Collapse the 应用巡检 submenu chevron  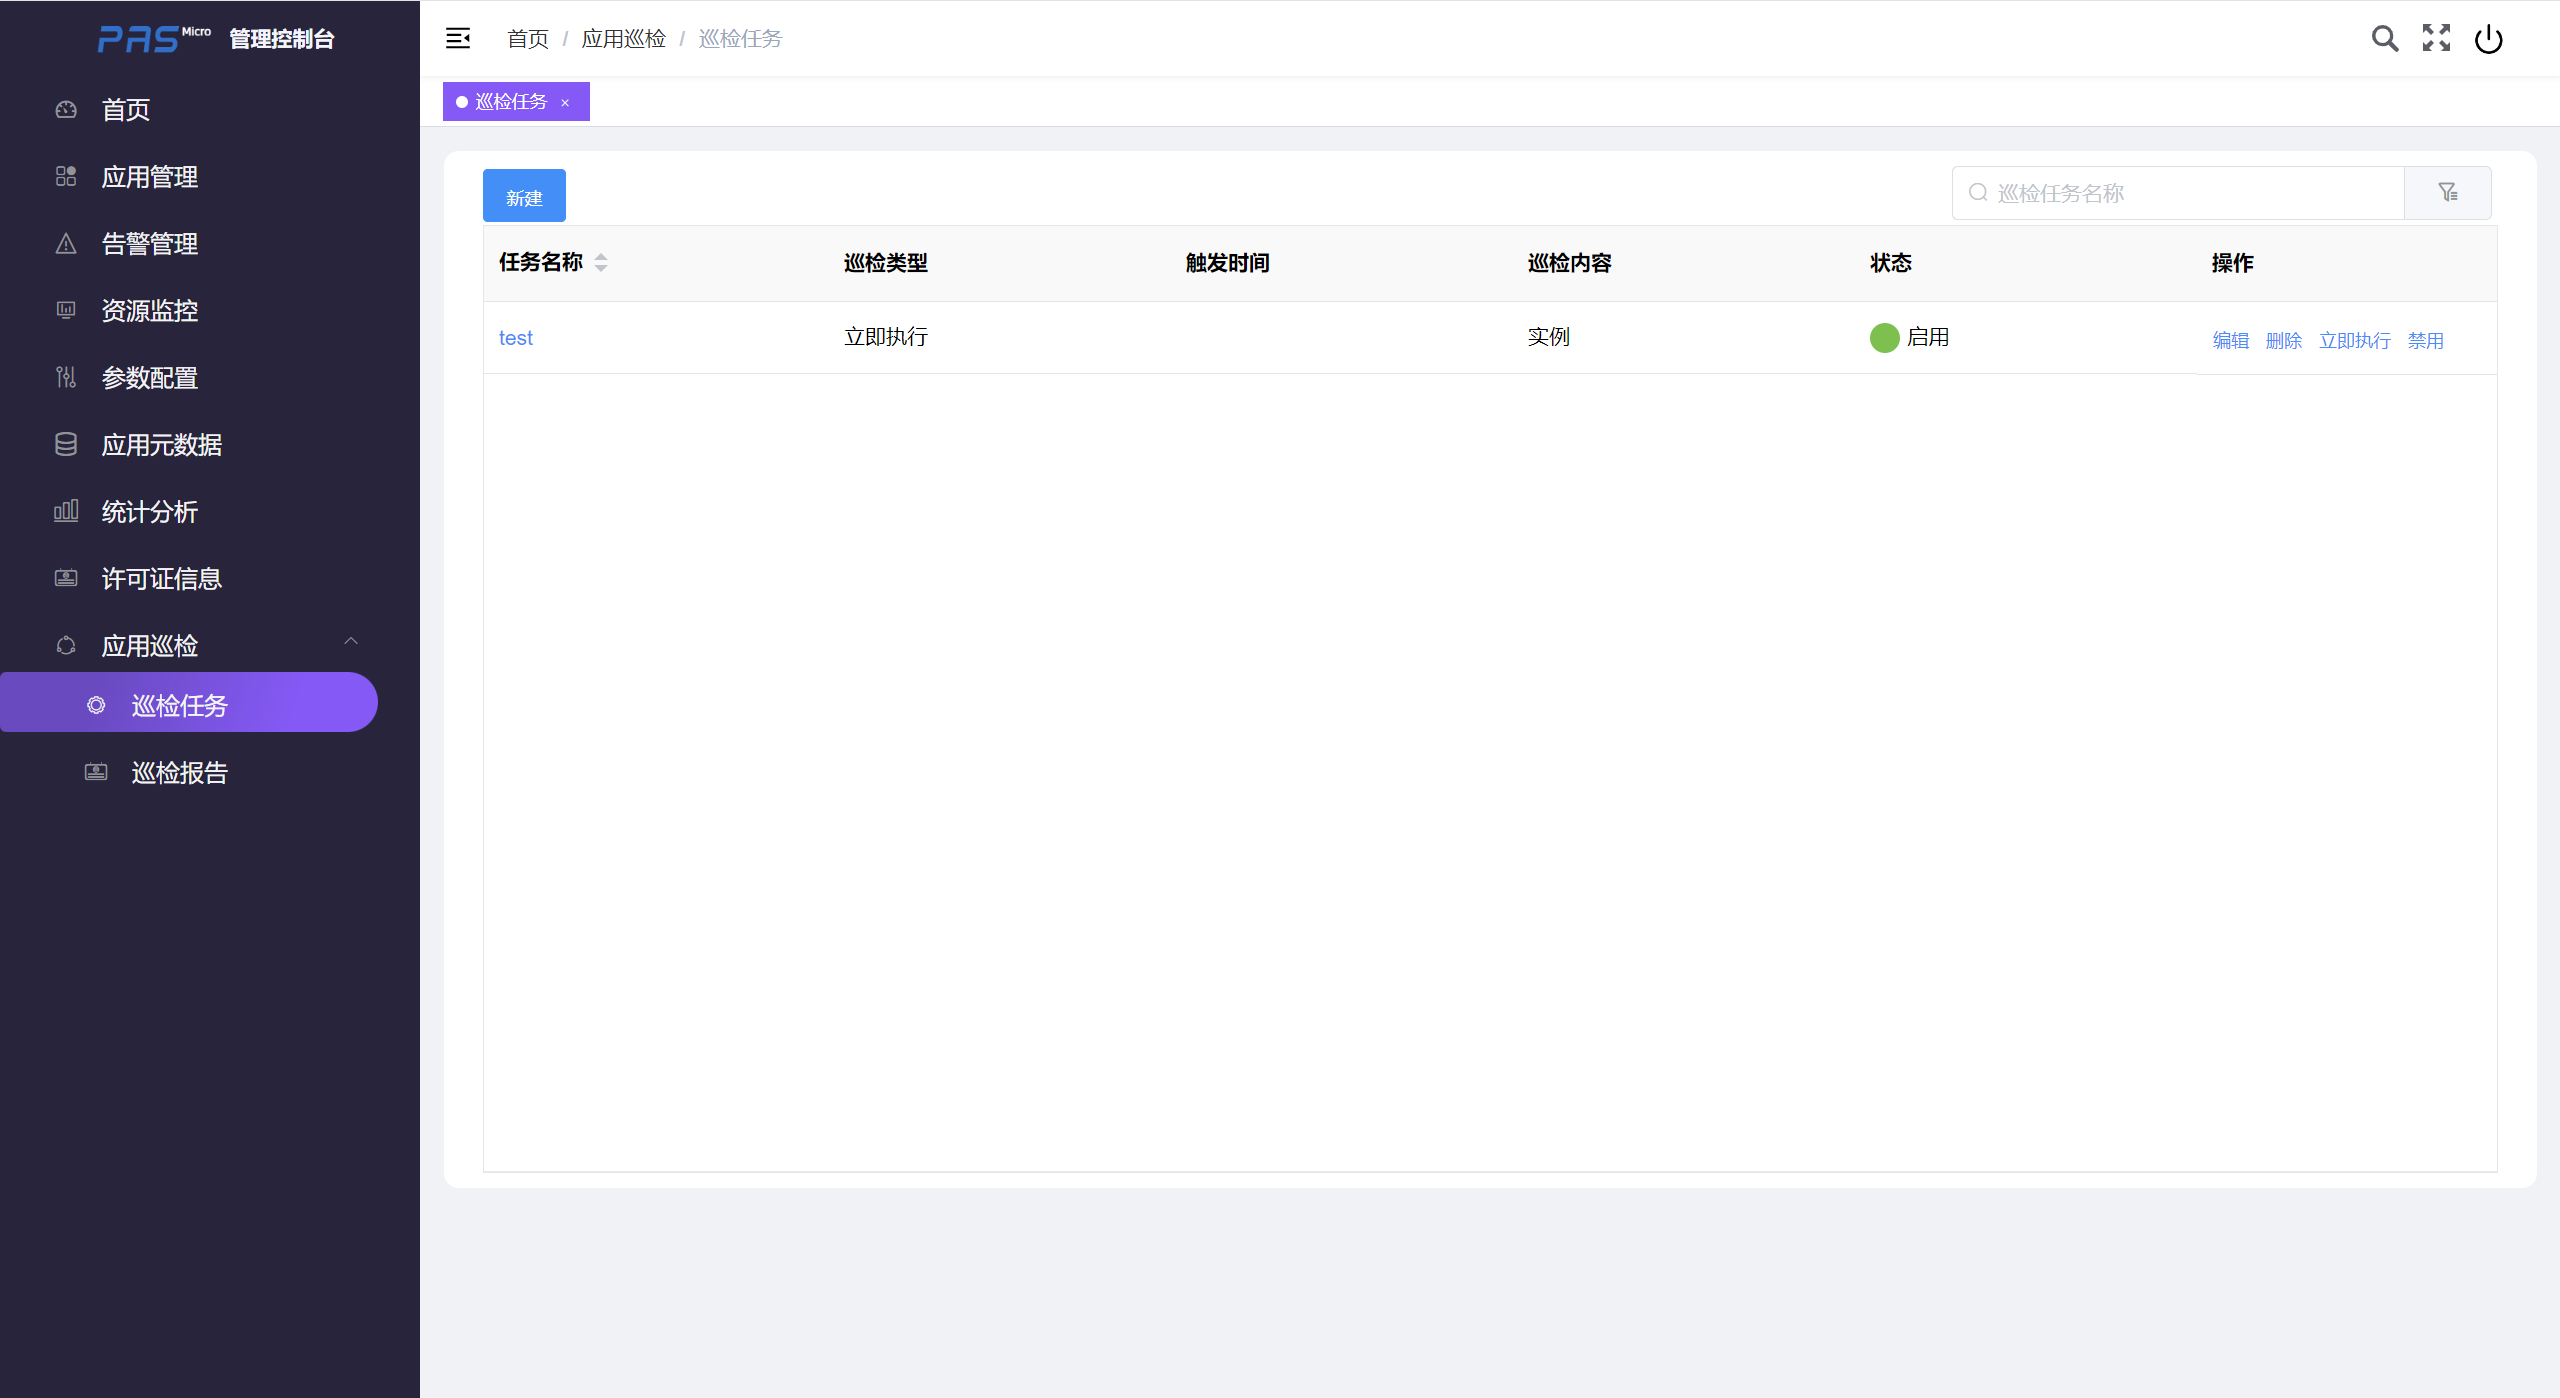tap(351, 641)
